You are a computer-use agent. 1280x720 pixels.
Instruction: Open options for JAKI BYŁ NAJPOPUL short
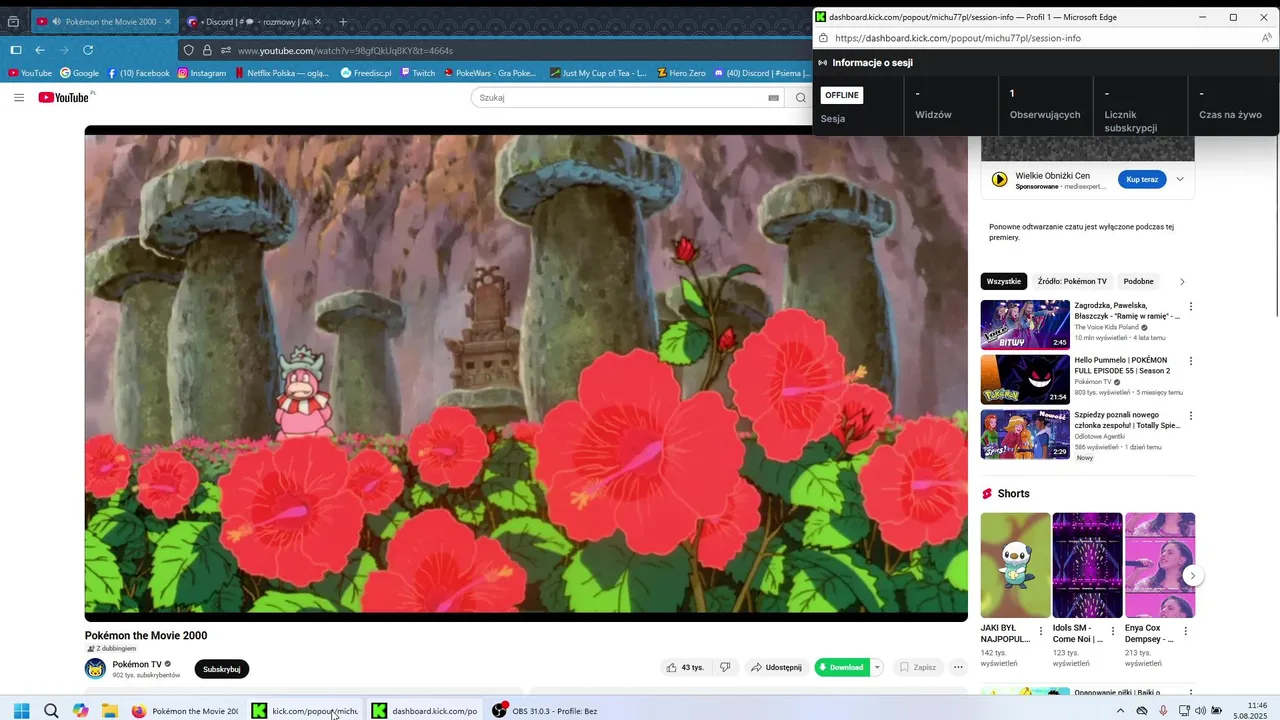tap(1041, 631)
